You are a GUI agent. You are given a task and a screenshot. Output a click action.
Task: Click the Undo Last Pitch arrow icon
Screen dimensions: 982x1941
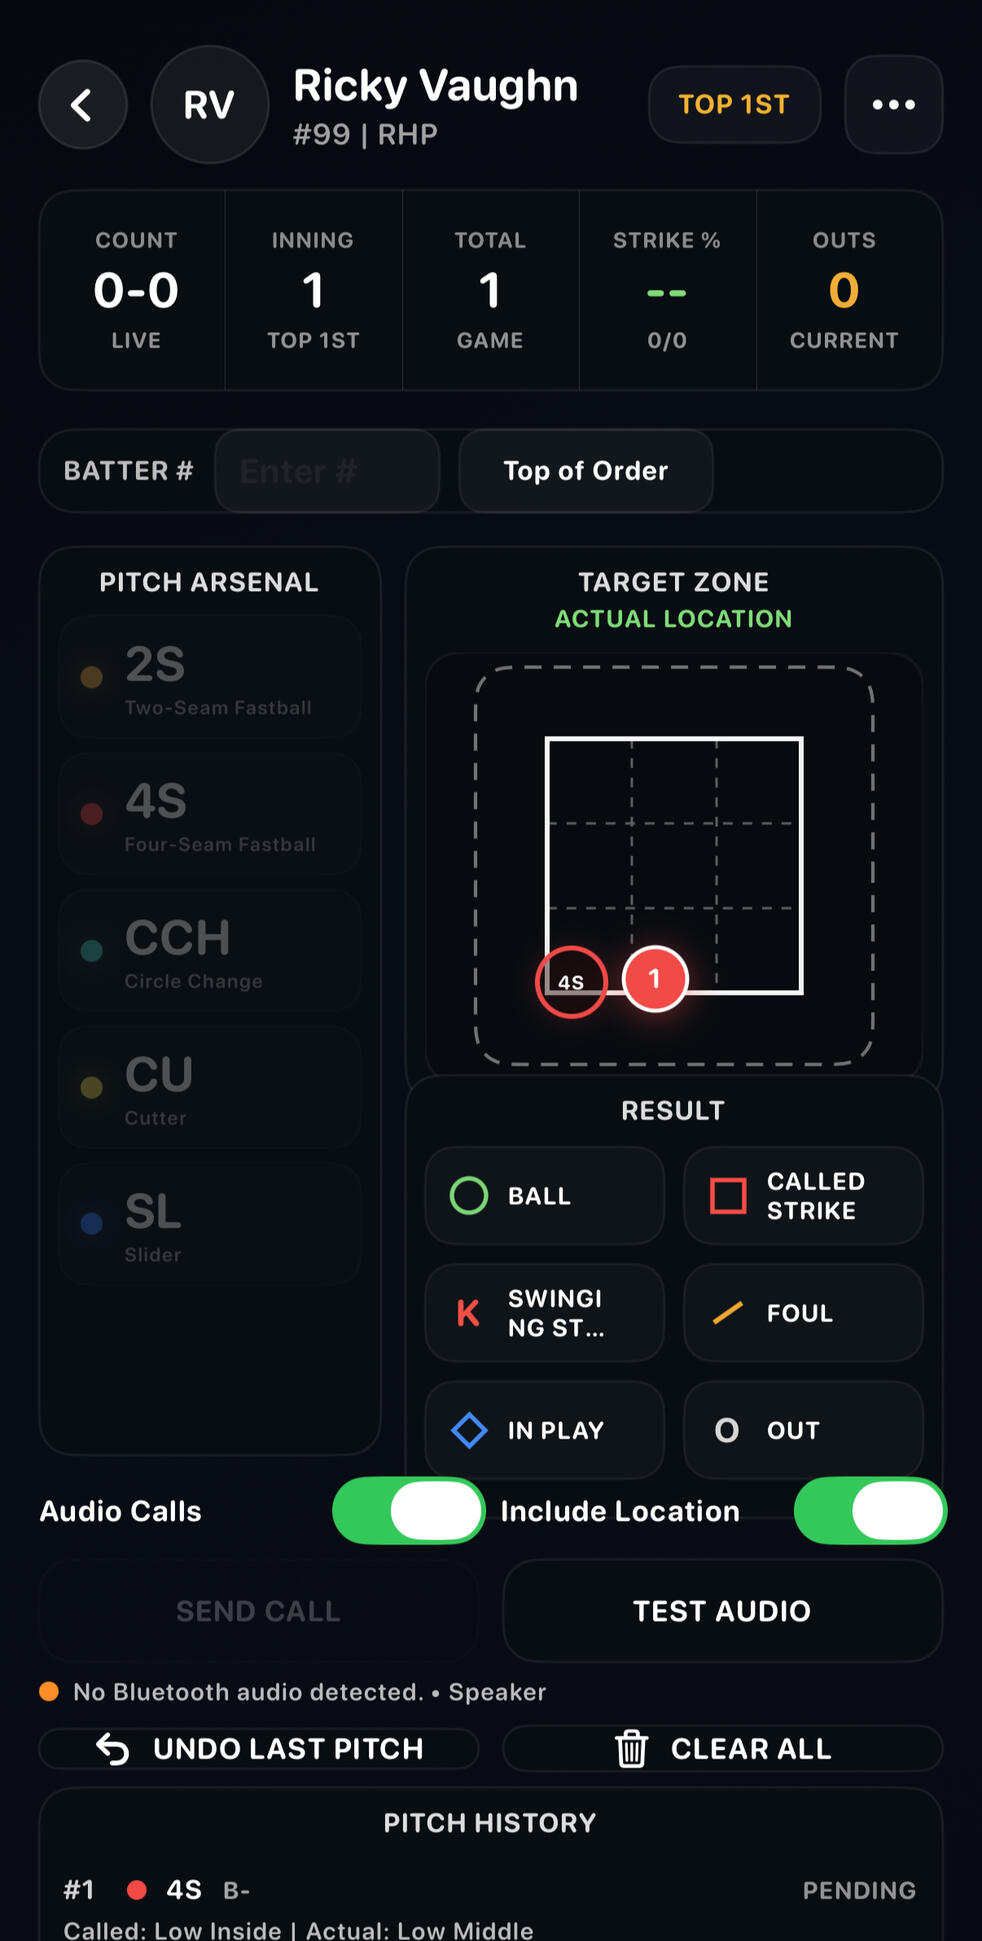click(x=113, y=1749)
